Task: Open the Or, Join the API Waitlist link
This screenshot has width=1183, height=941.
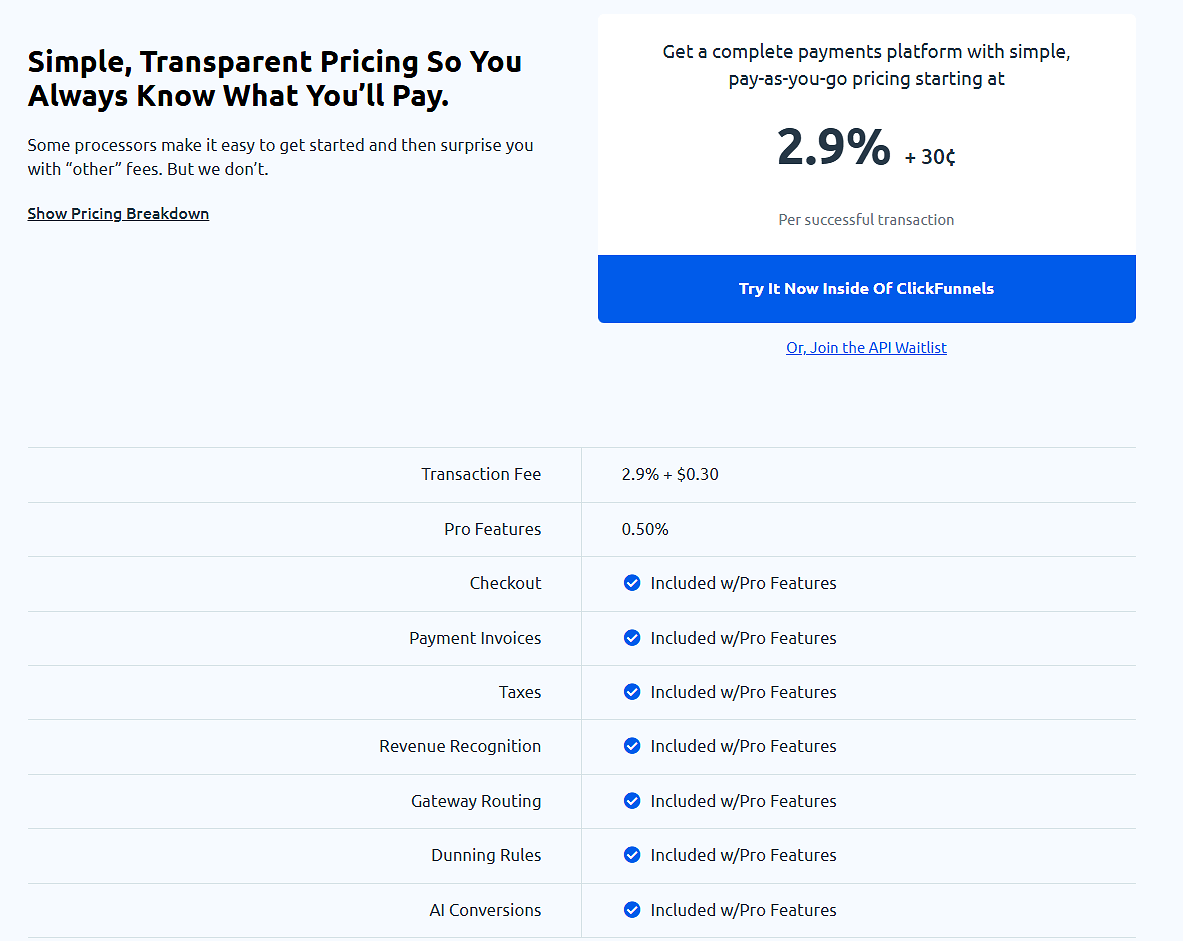Action: (x=866, y=347)
